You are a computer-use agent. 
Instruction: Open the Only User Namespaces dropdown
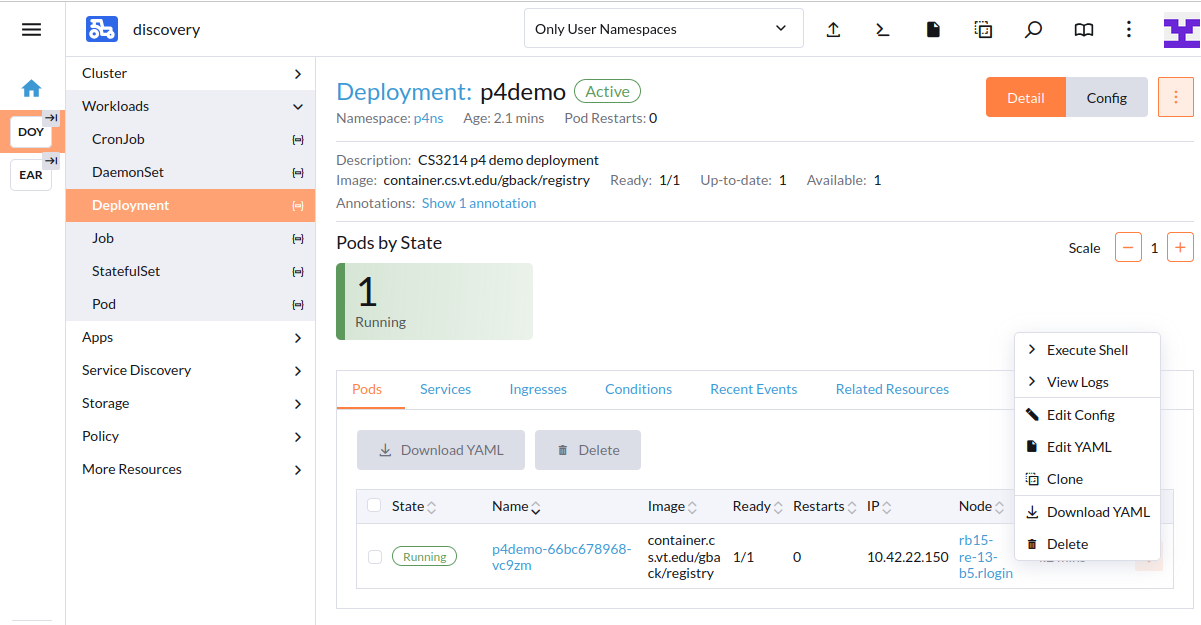[x=663, y=29]
